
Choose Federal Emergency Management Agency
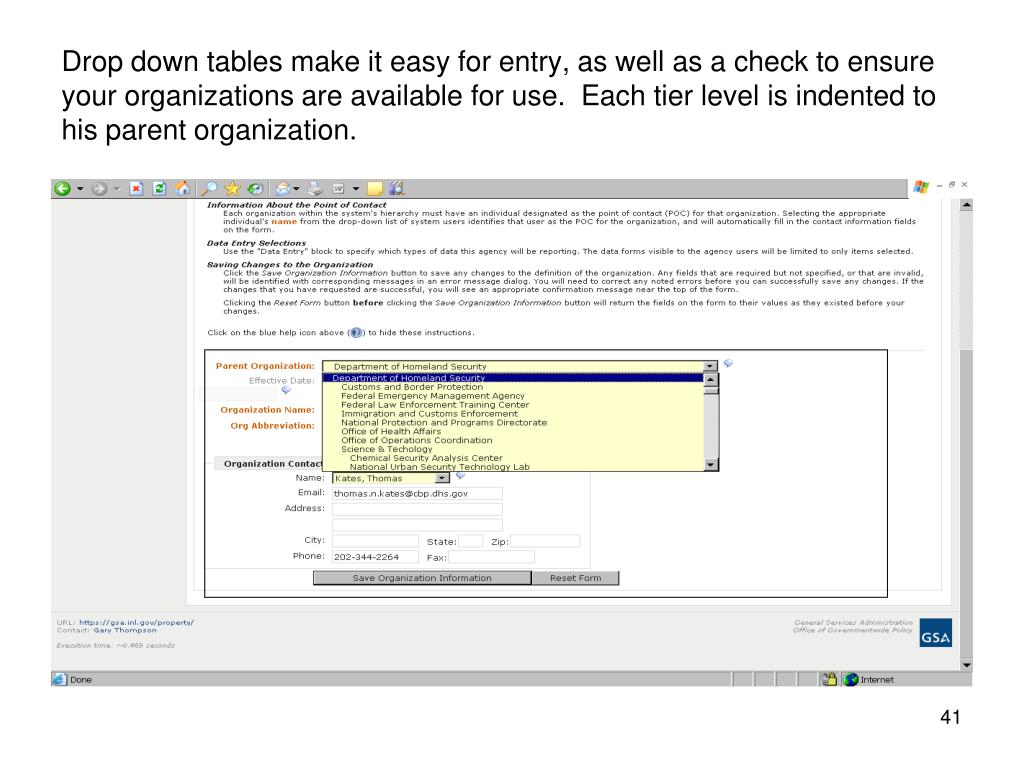[x=513, y=396]
